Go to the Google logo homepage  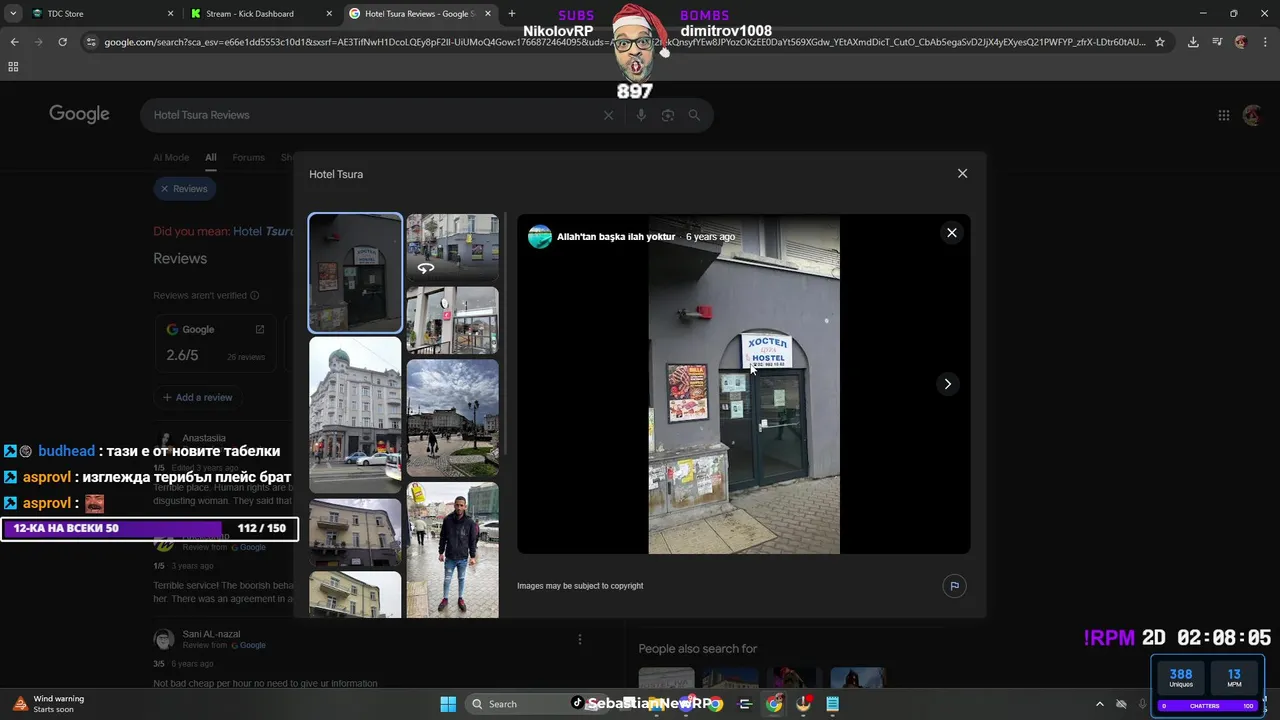[79, 114]
